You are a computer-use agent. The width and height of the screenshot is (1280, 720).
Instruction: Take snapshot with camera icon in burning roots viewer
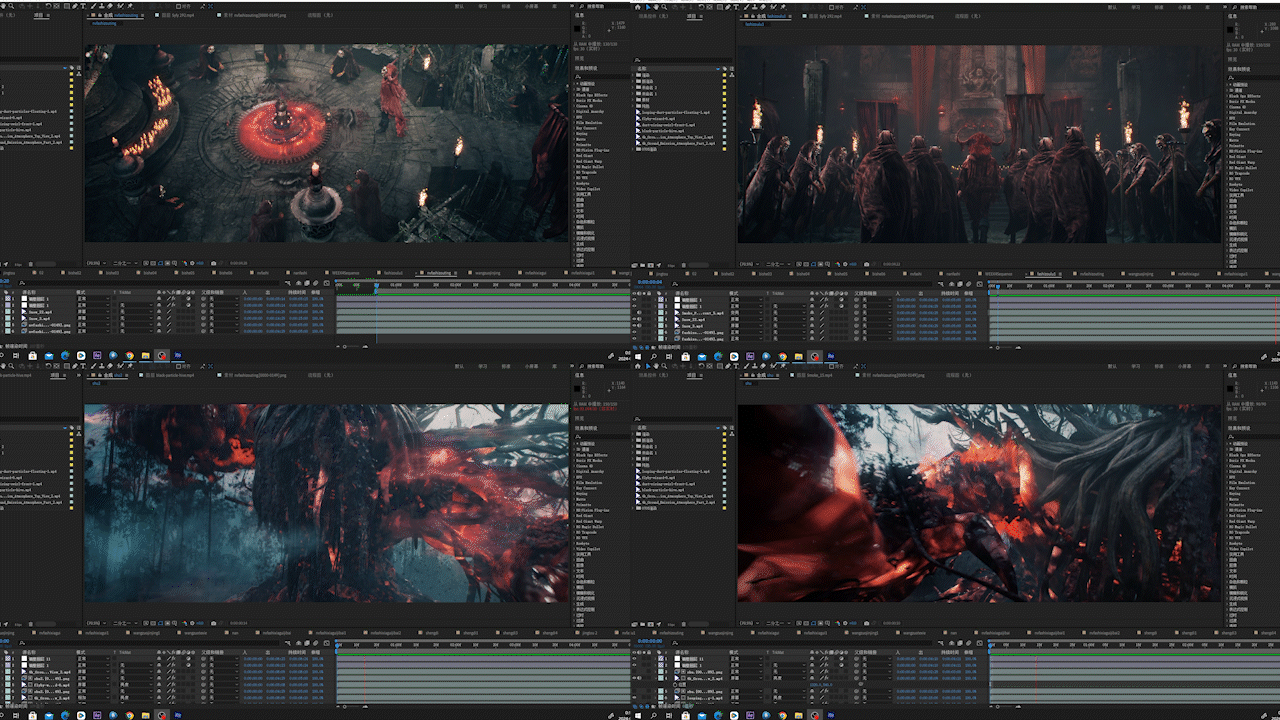tap(865, 623)
